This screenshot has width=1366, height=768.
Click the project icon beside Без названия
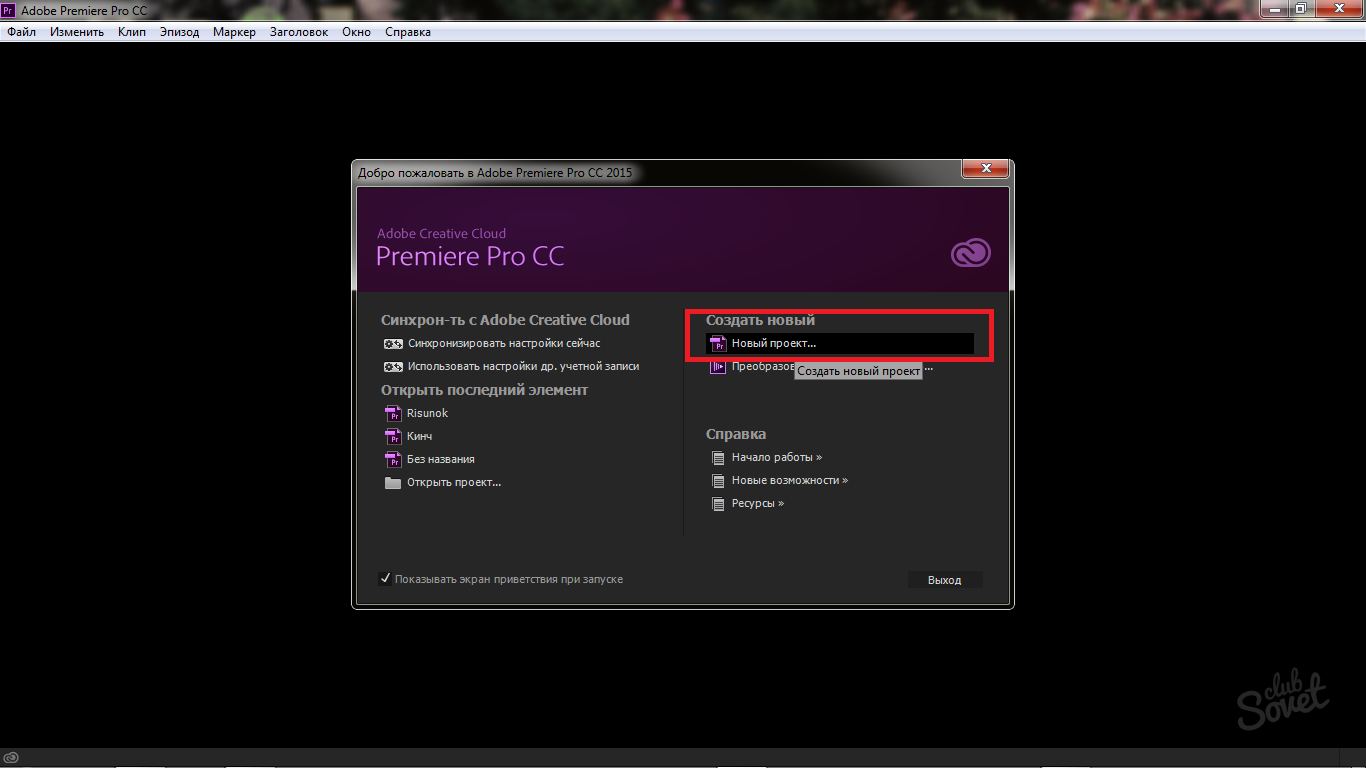(x=392, y=459)
